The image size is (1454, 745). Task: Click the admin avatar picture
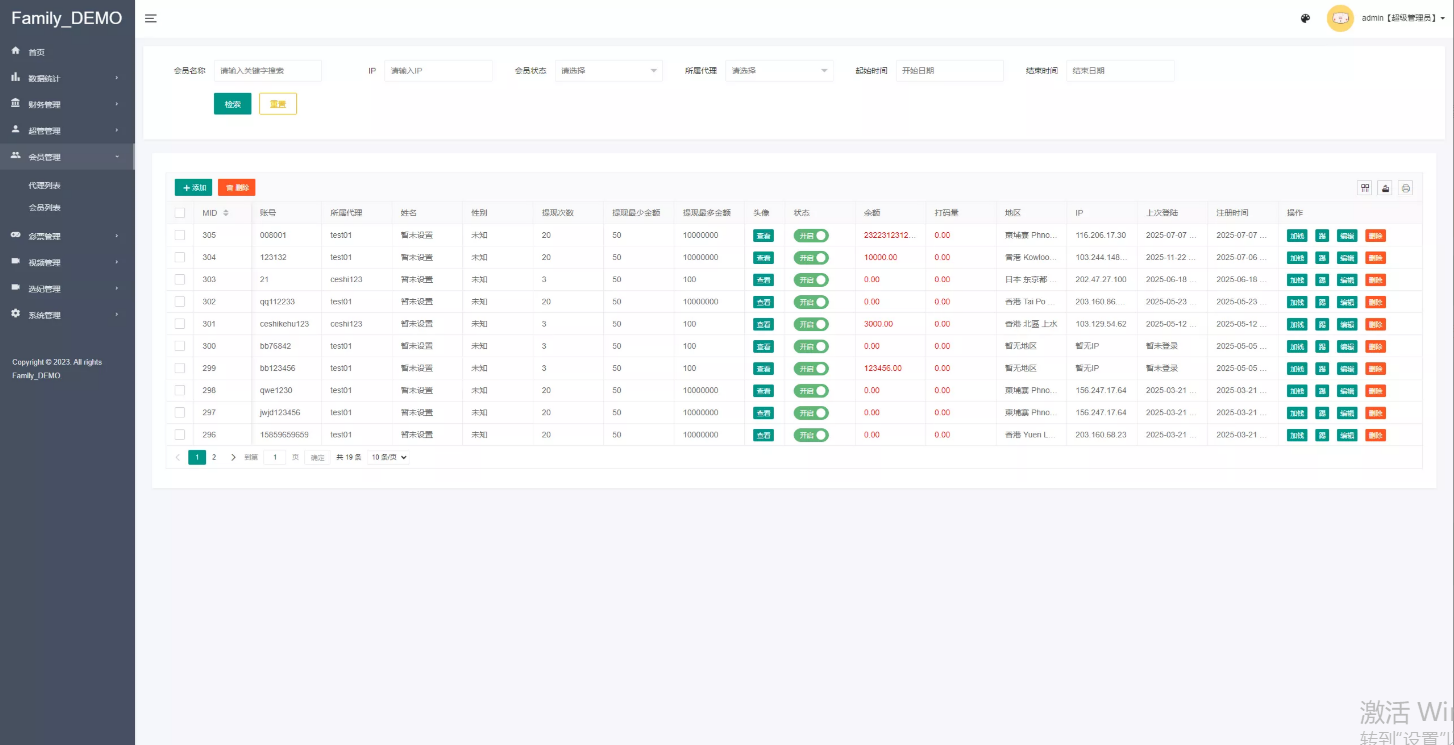(x=1339, y=18)
